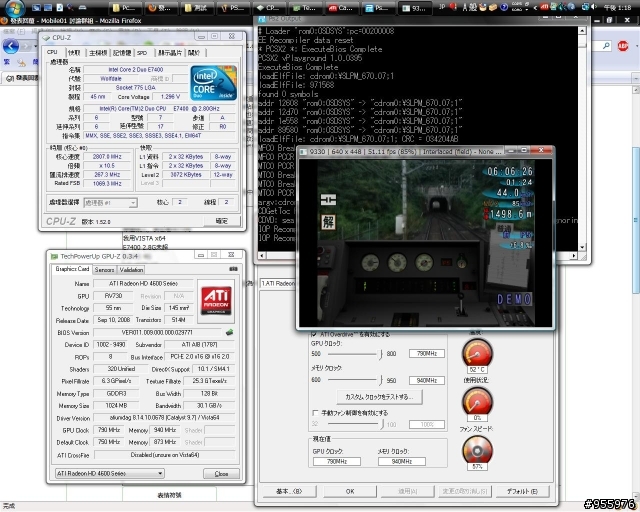Click the 790MHz GPU clock input field
The width and height of the screenshot is (640, 512).
point(427,354)
